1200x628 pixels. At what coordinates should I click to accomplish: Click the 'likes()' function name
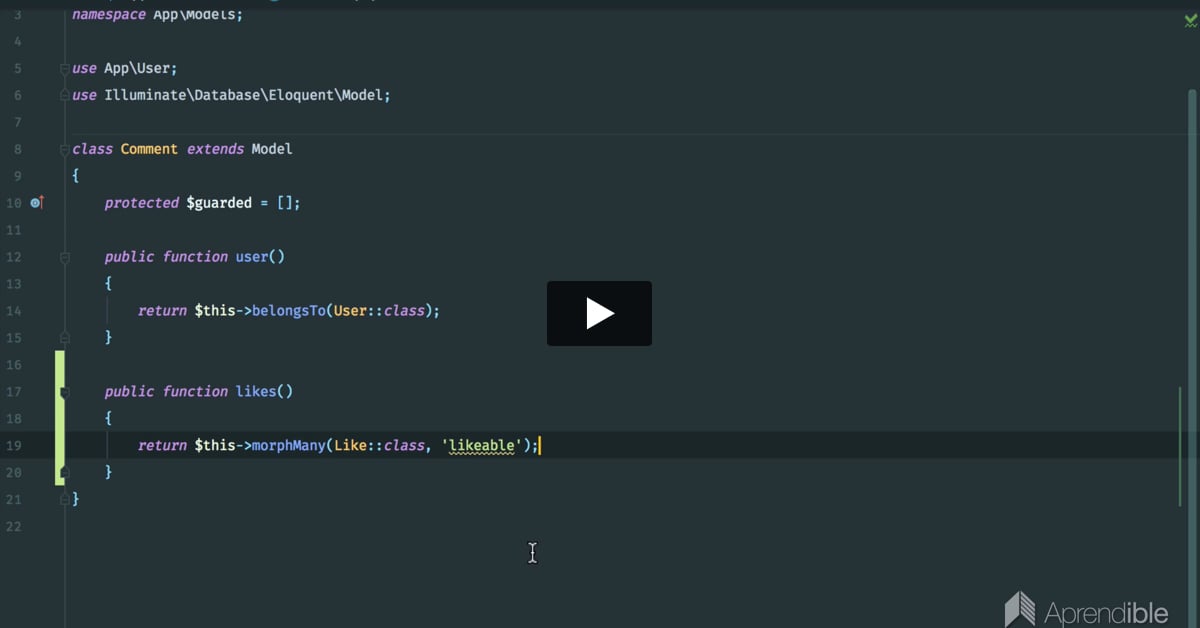click(x=264, y=392)
